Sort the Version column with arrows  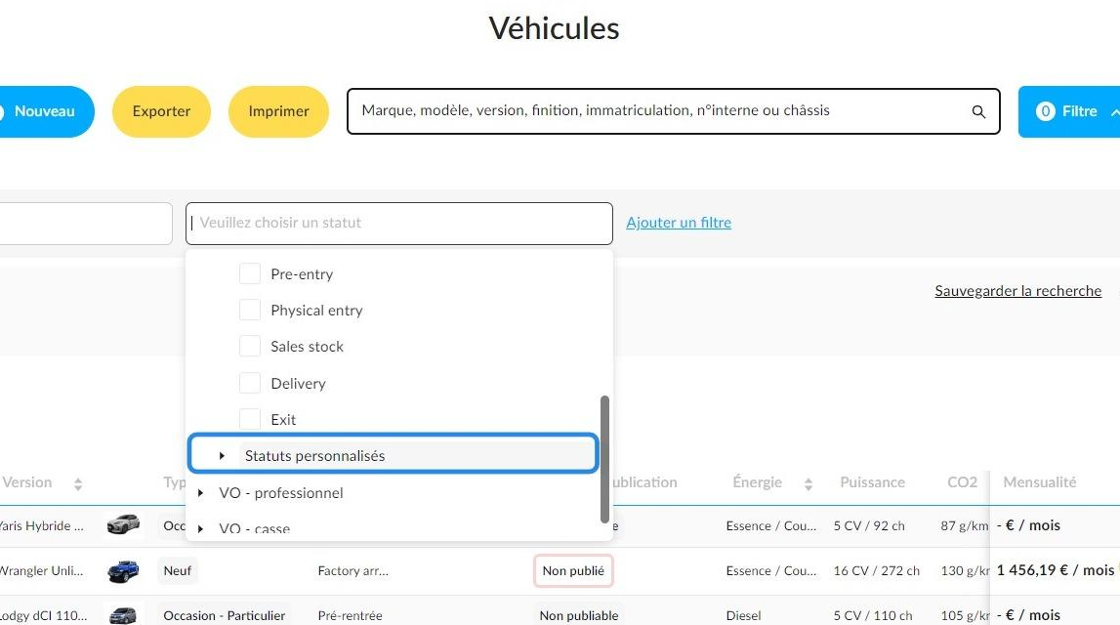click(78, 484)
